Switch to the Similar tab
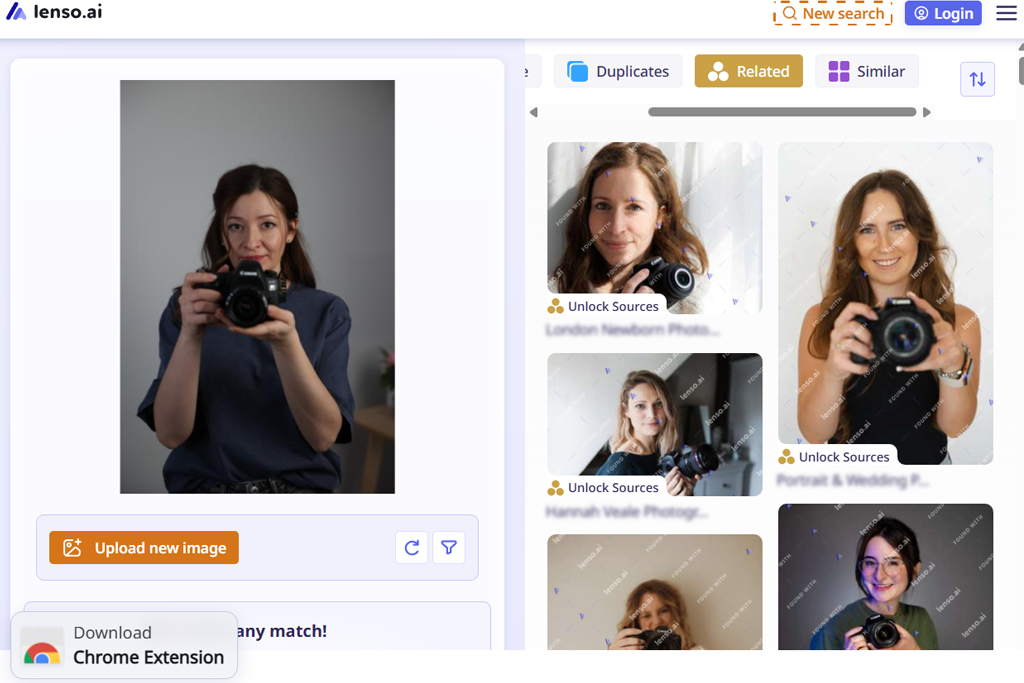Viewport: 1024px width, 683px height. 867,71
